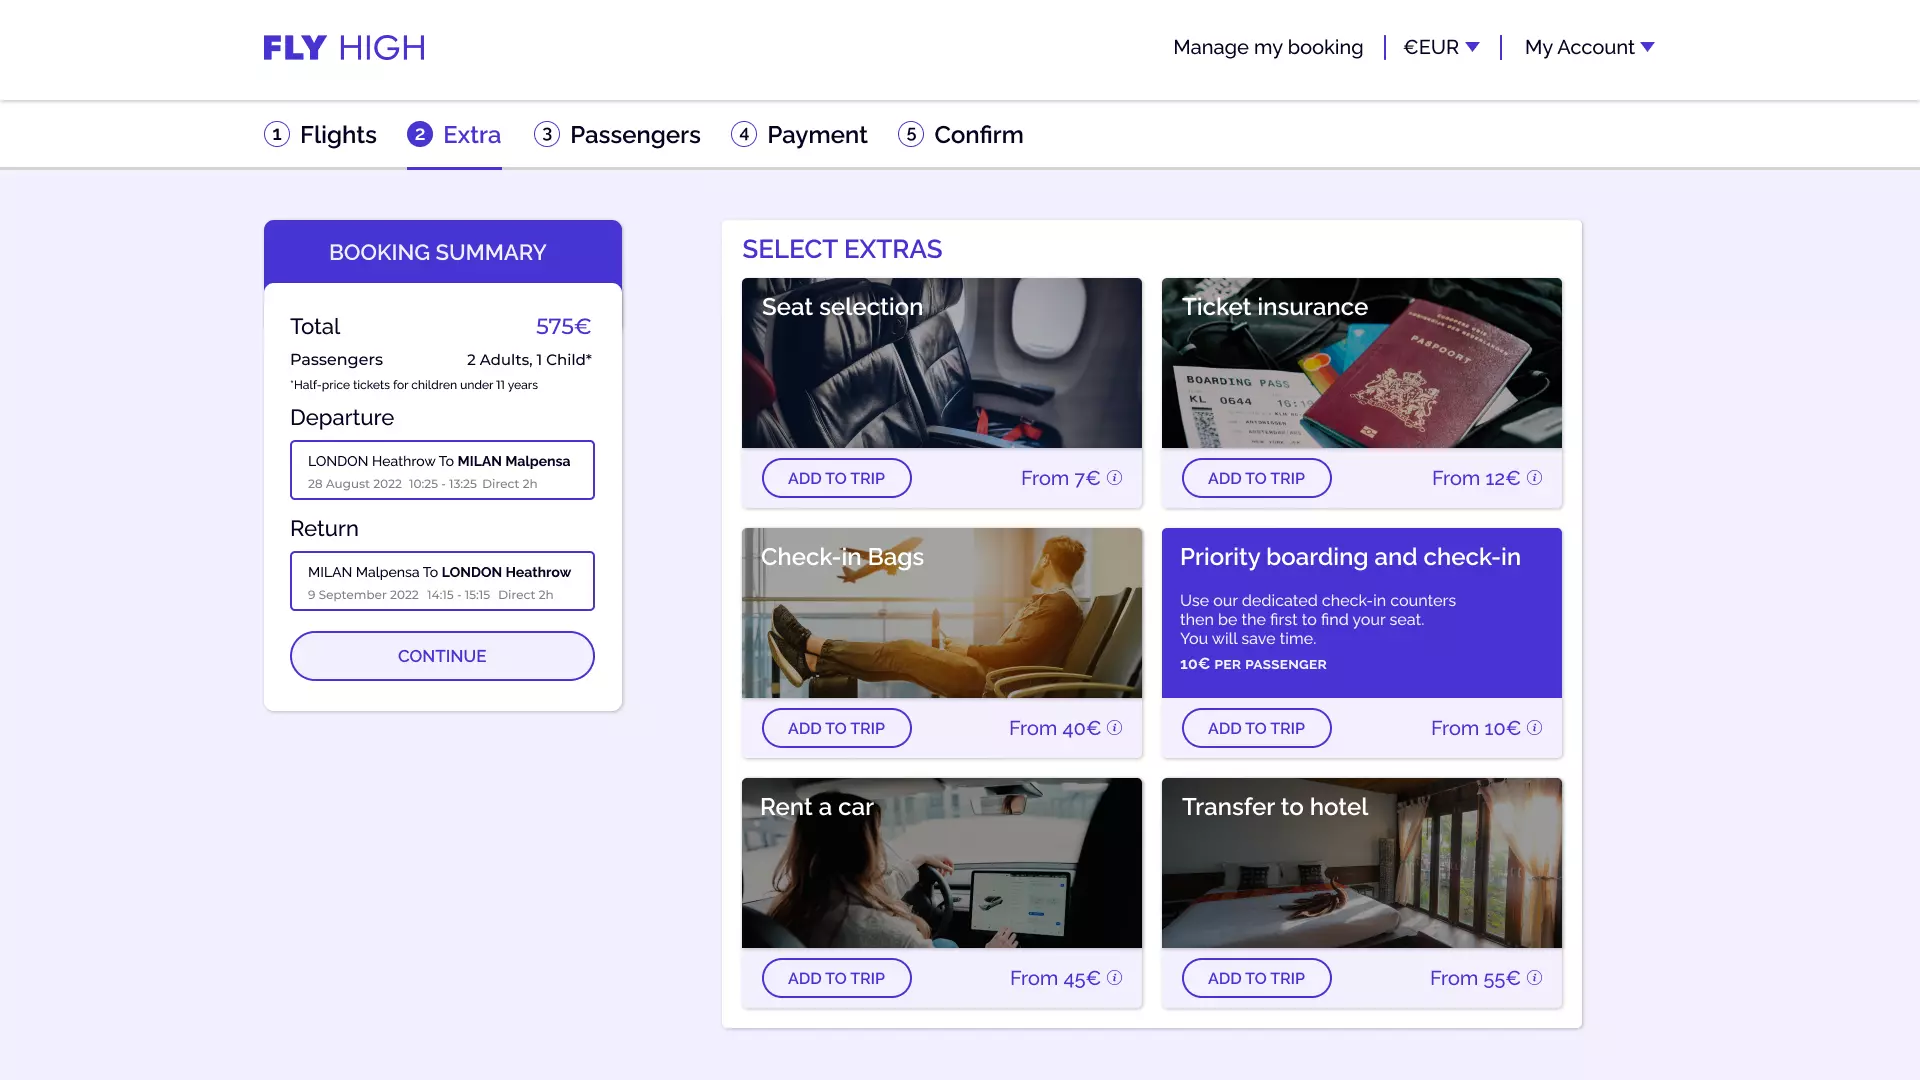Open the €EUR currency dropdown
This screenshot has height=1080, width=1920.
[x=1441, y=47]
